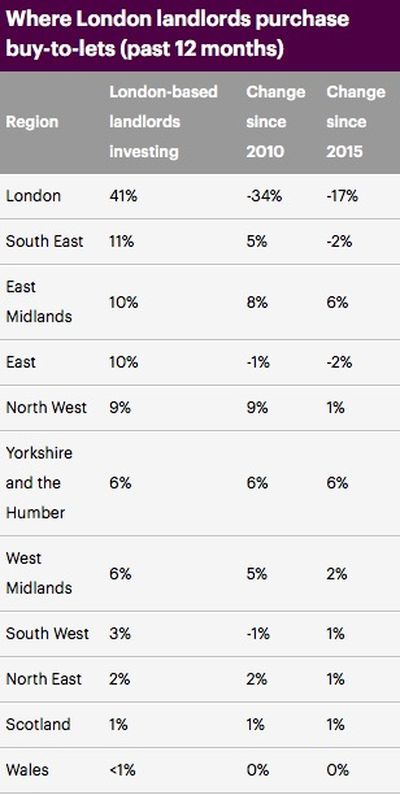Click the -17% change since 2015 value
Screen dimensions: 400x795
point(342,196)
